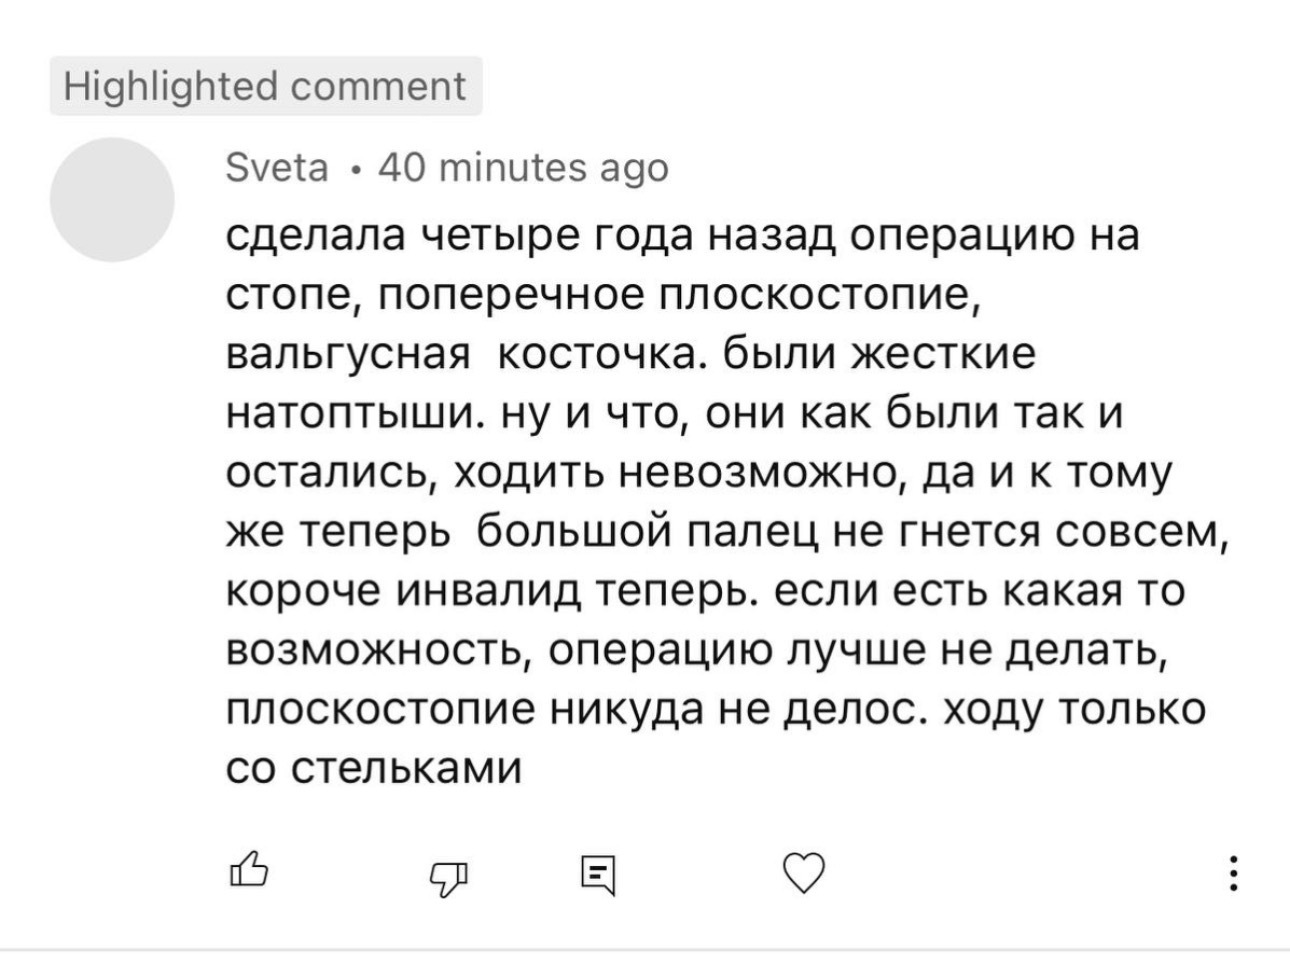Click the "40 minutes ago" timestamp link
The height and width of the screenshot is (954, 1290).
523,166
